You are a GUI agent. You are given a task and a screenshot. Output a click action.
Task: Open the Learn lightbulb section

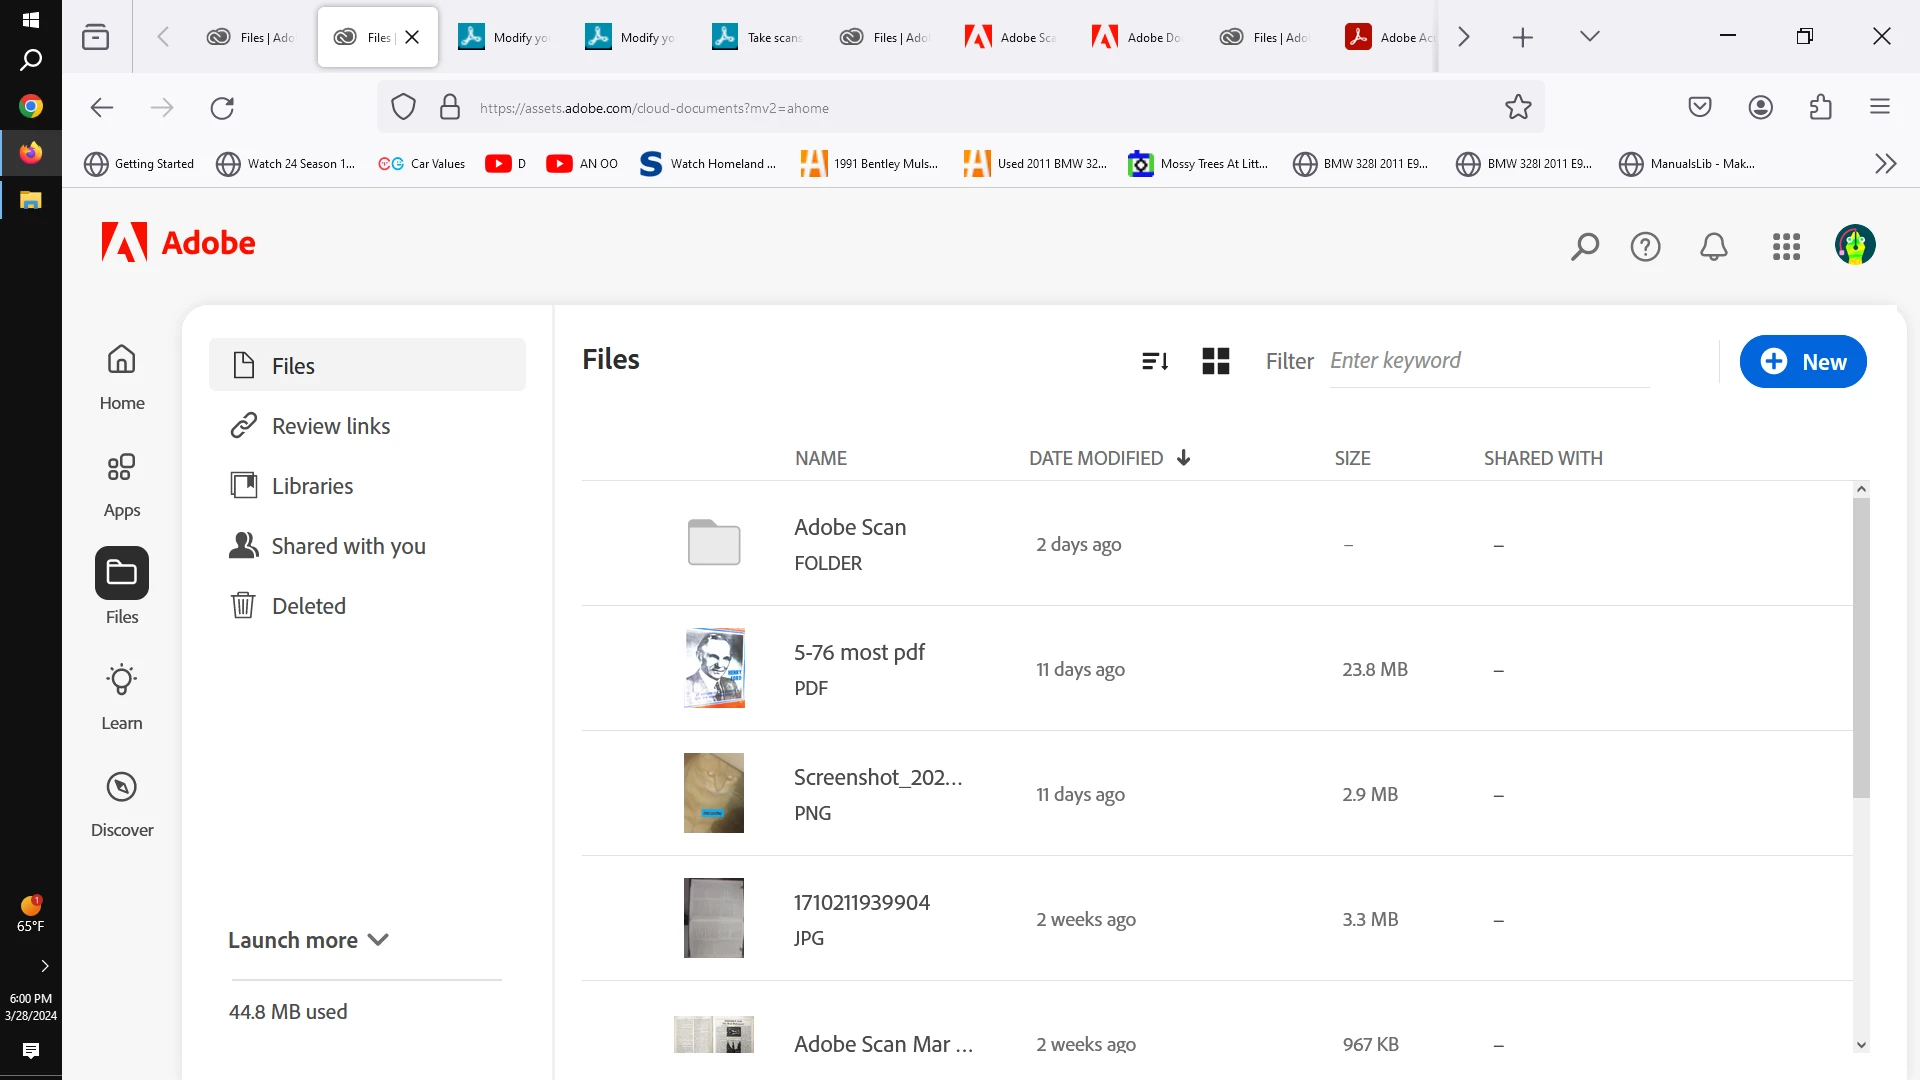pos(122,697)
